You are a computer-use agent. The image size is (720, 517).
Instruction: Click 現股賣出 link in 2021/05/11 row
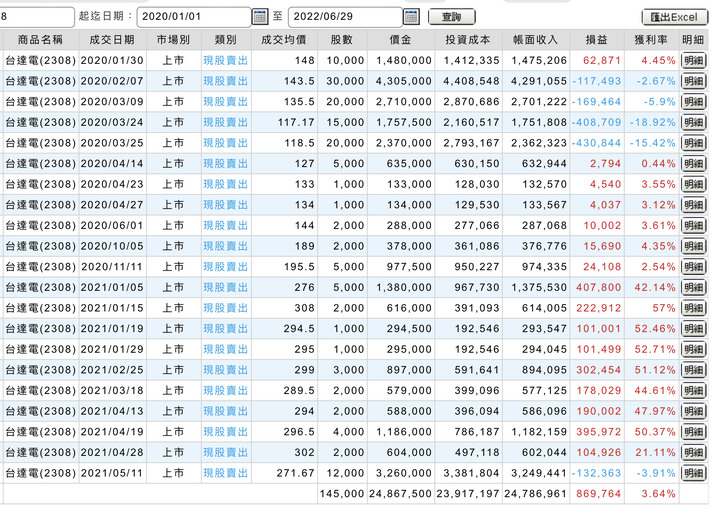(x=225, y=473)
